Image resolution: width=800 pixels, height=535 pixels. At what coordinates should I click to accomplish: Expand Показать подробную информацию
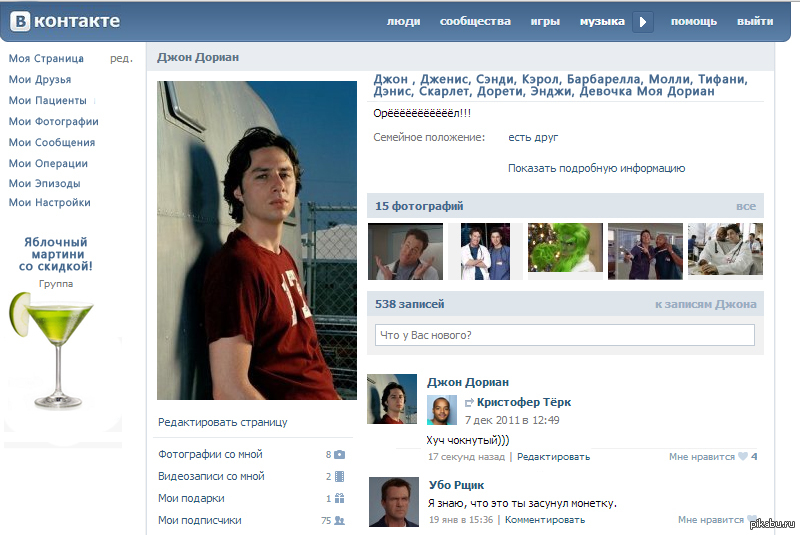coord(596,168)
